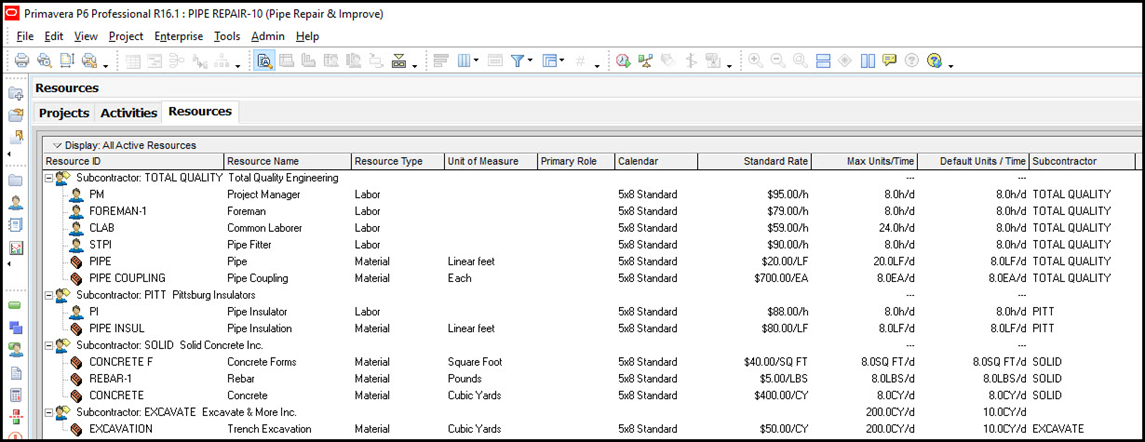The height and width of the screenshot is (442, 1145).
Task: Click the Level Resources icon
Action: [x=645, y=61]
